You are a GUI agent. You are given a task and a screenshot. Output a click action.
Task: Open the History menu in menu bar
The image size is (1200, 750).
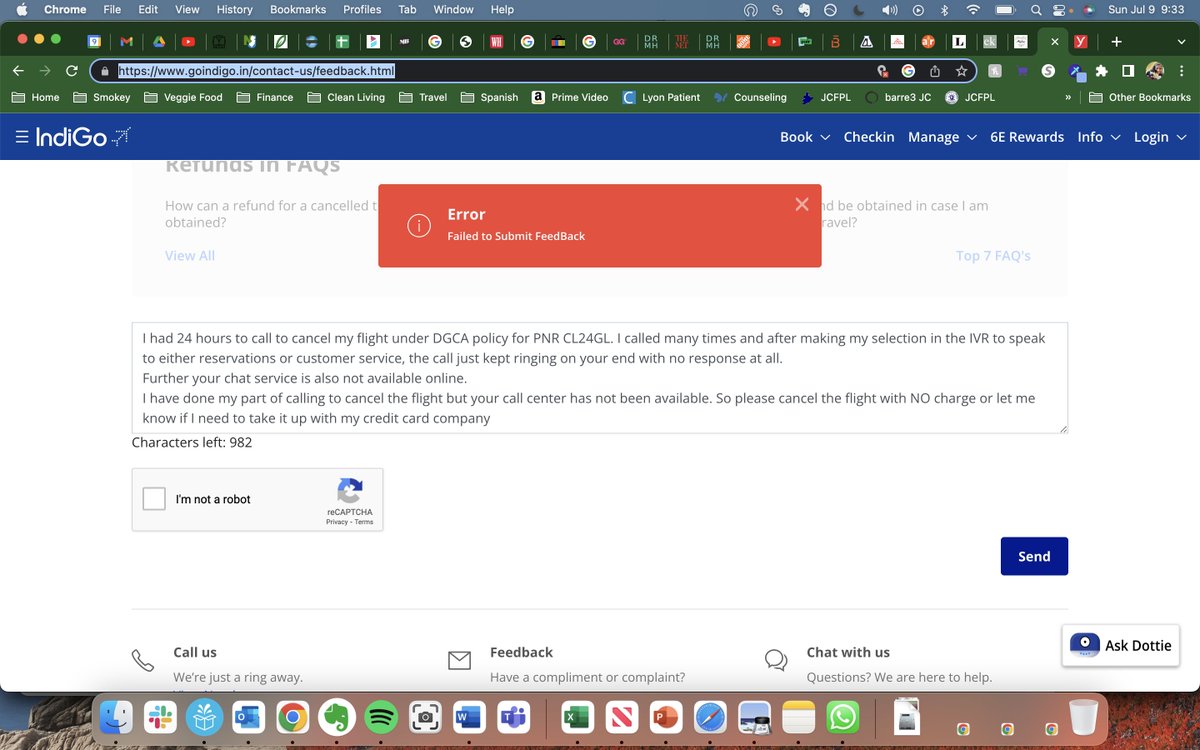235,10
